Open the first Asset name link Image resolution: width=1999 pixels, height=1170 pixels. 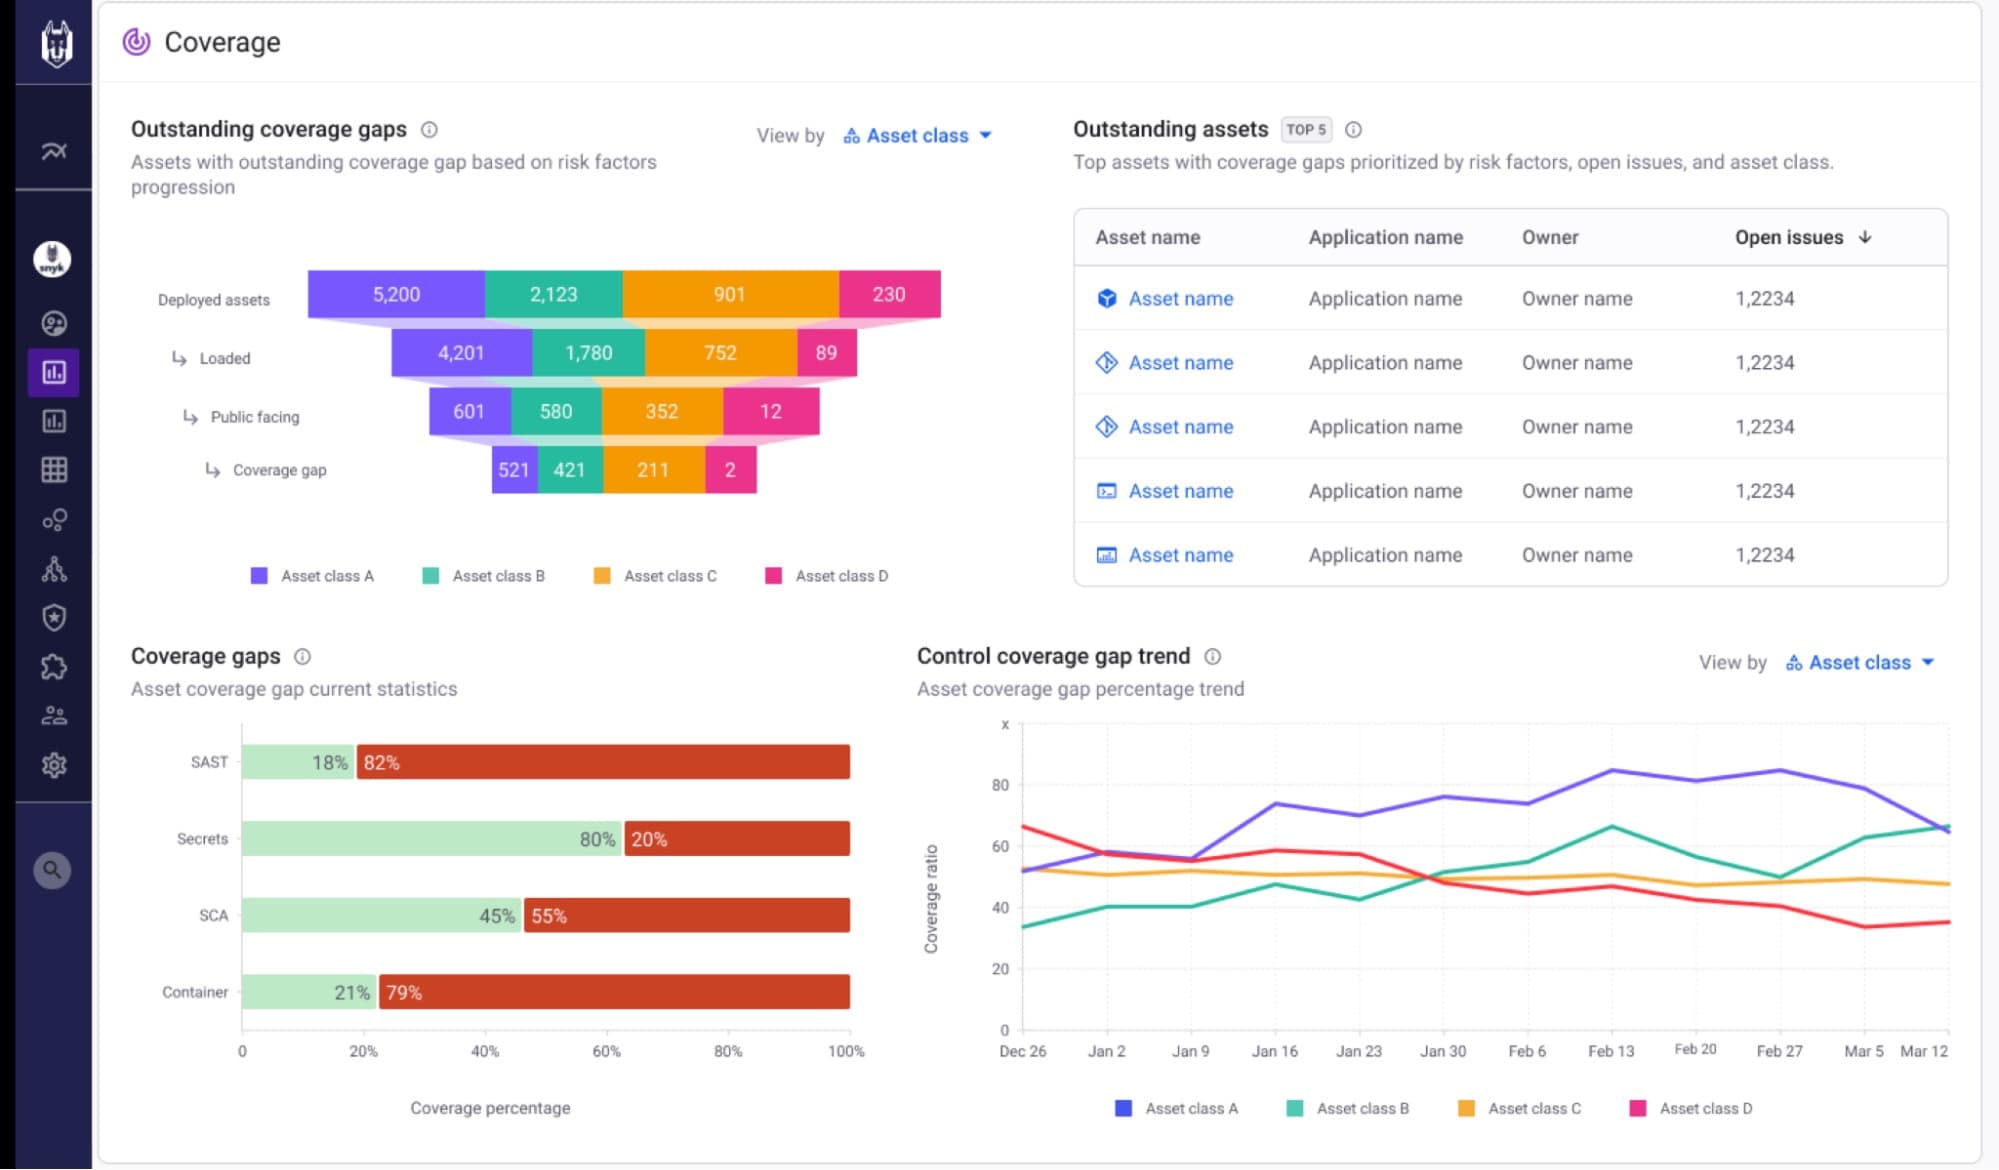1180,298
